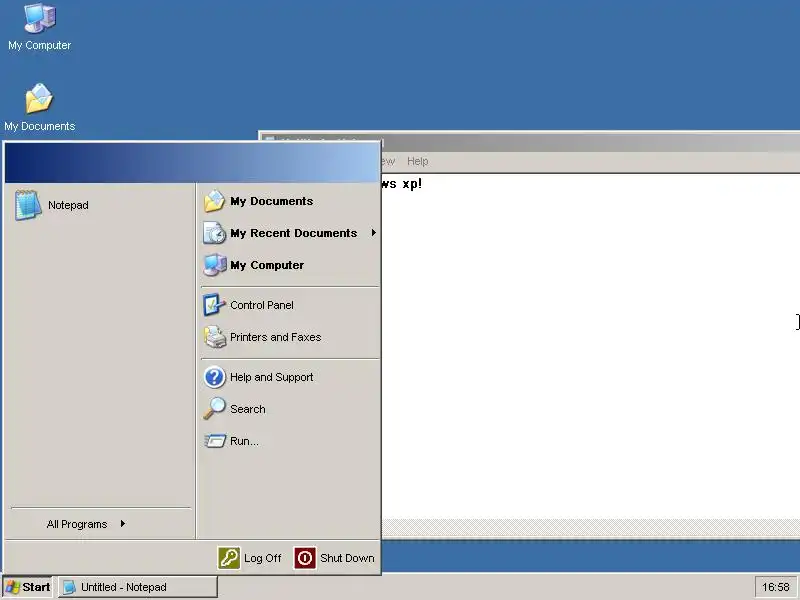
Task: Click the Log Off text button
Action: coord(262,558)
